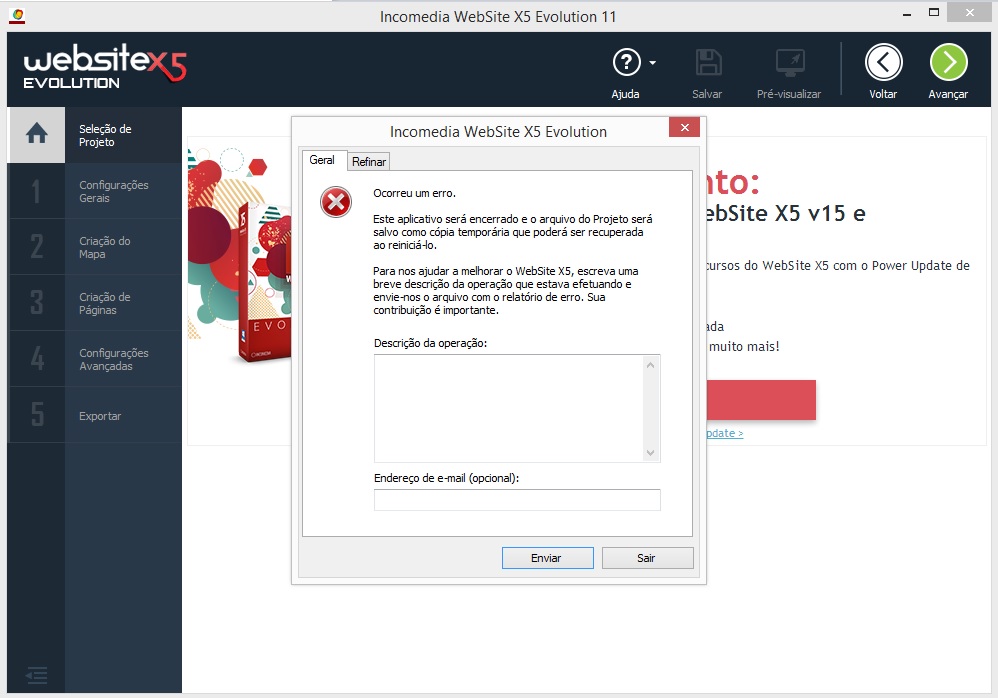
Task: Select step 5 Exportar
Action: coord(95,415)
